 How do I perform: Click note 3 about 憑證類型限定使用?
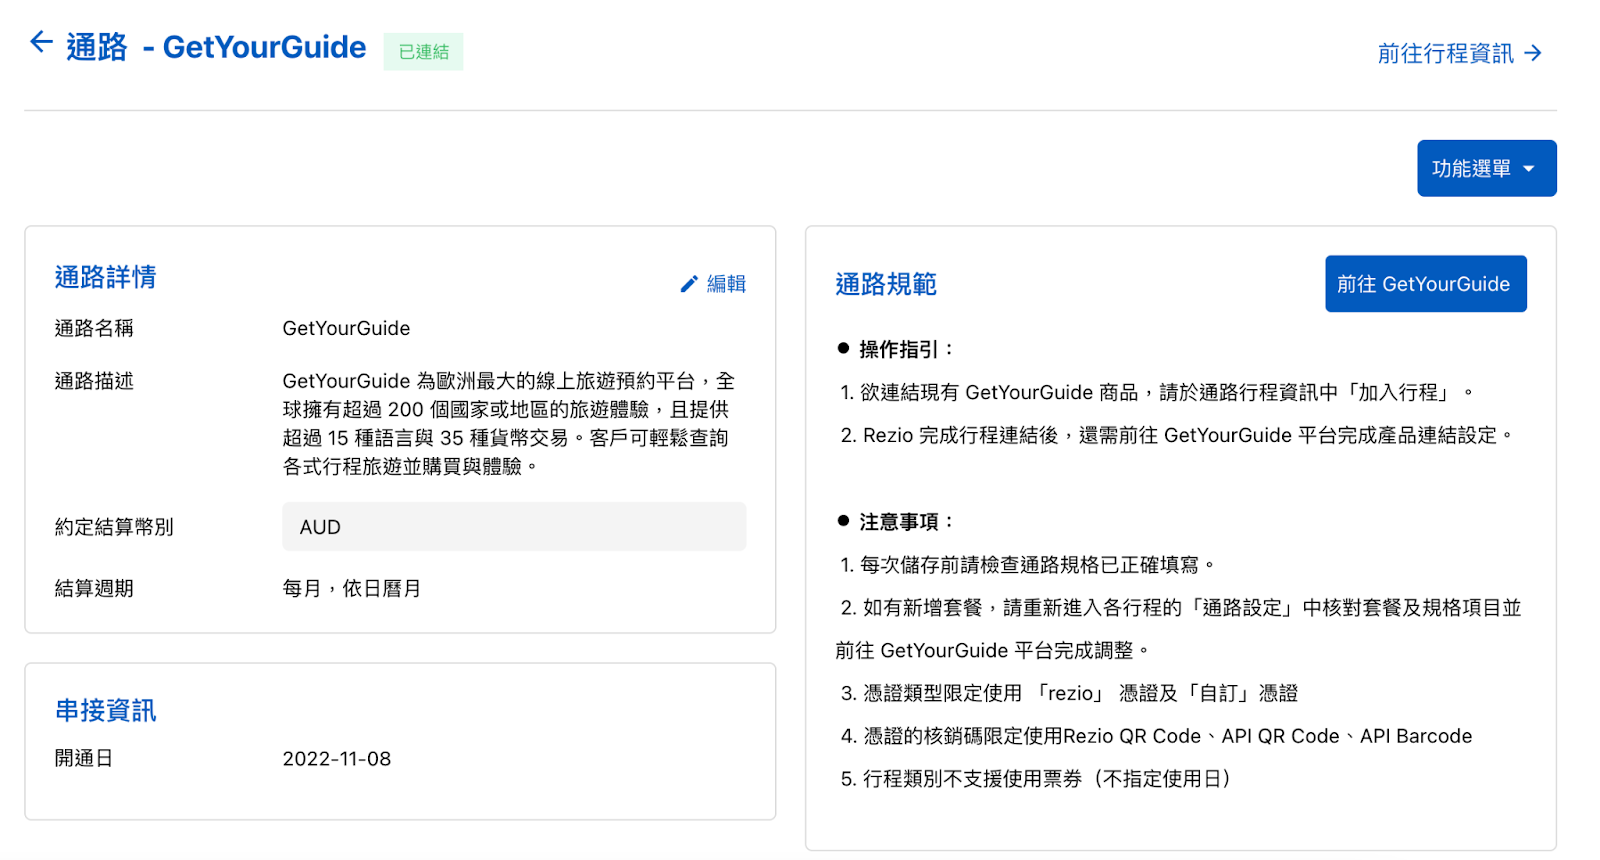(1069, 693)
